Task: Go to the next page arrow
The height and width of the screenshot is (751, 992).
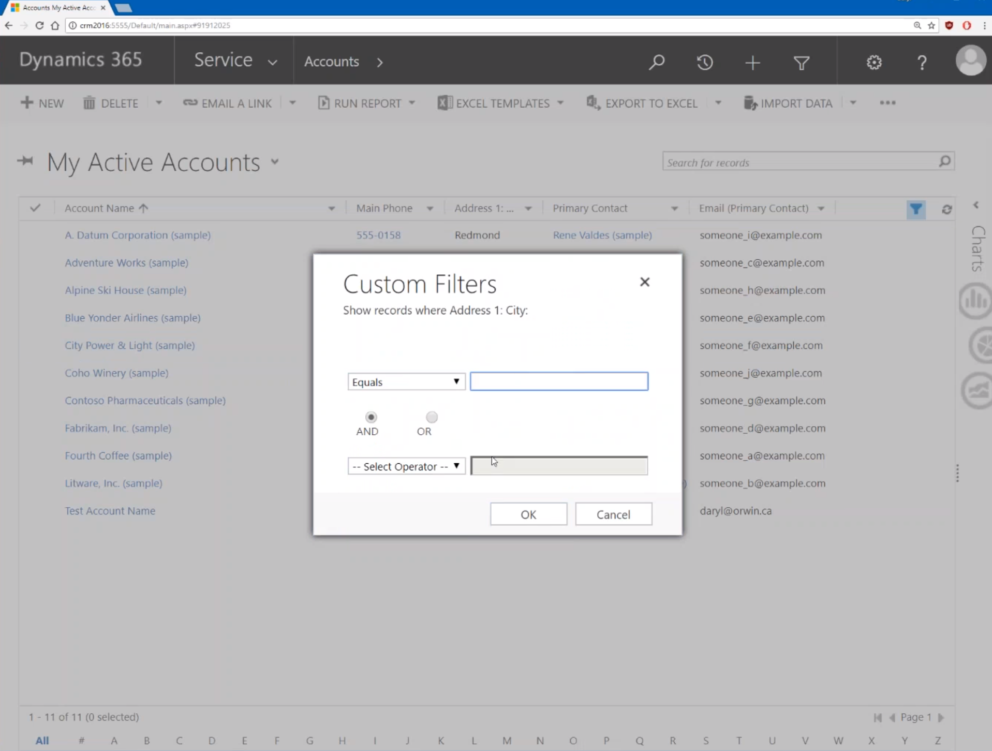Action: pos(941,717)
